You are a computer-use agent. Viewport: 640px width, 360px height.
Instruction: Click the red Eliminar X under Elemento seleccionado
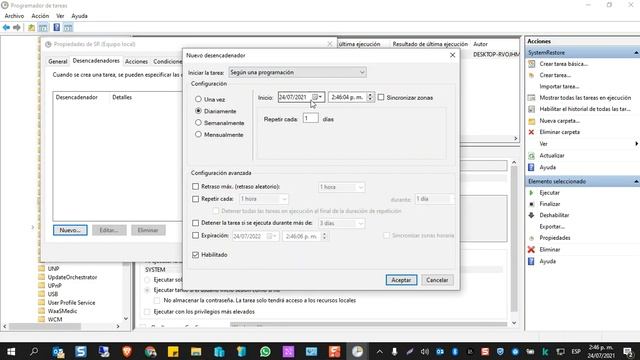[x=531, y=249]
